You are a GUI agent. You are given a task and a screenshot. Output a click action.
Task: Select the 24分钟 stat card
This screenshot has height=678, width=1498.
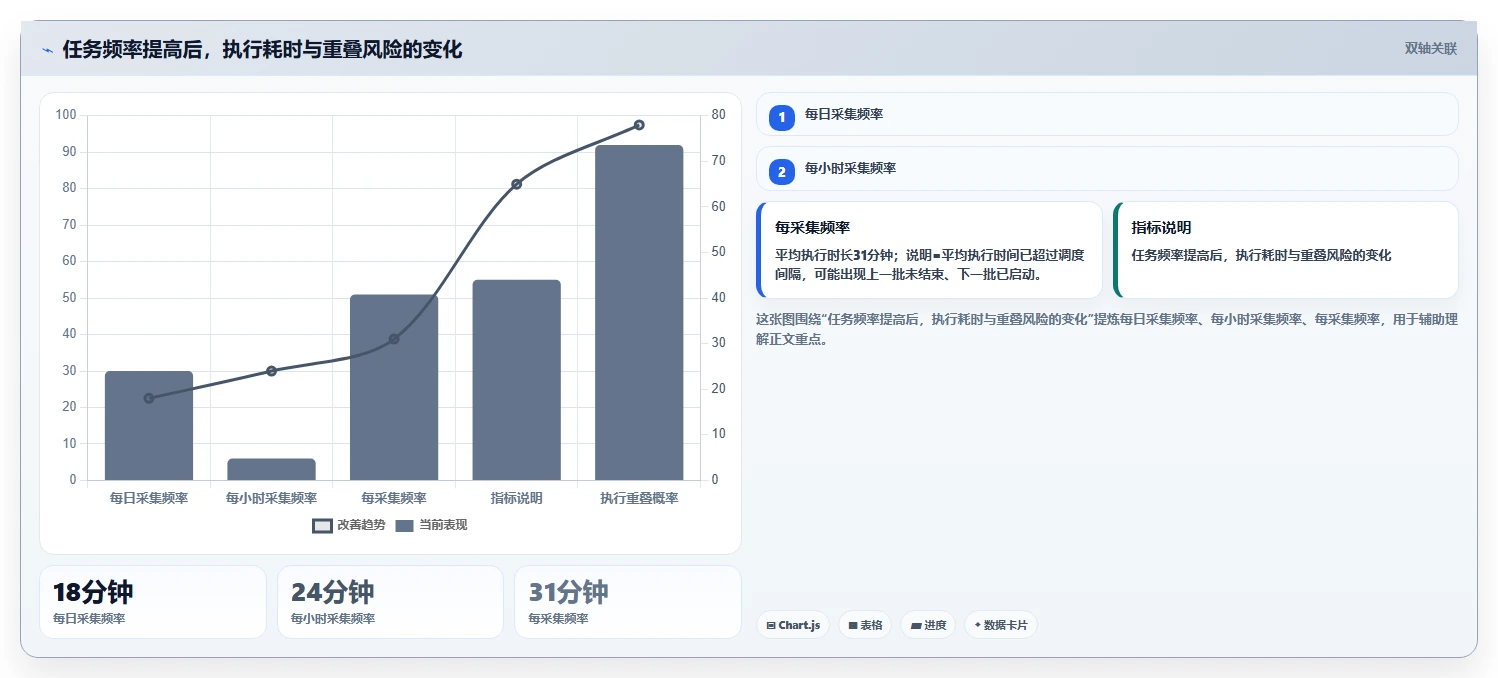tap(390, 602)
